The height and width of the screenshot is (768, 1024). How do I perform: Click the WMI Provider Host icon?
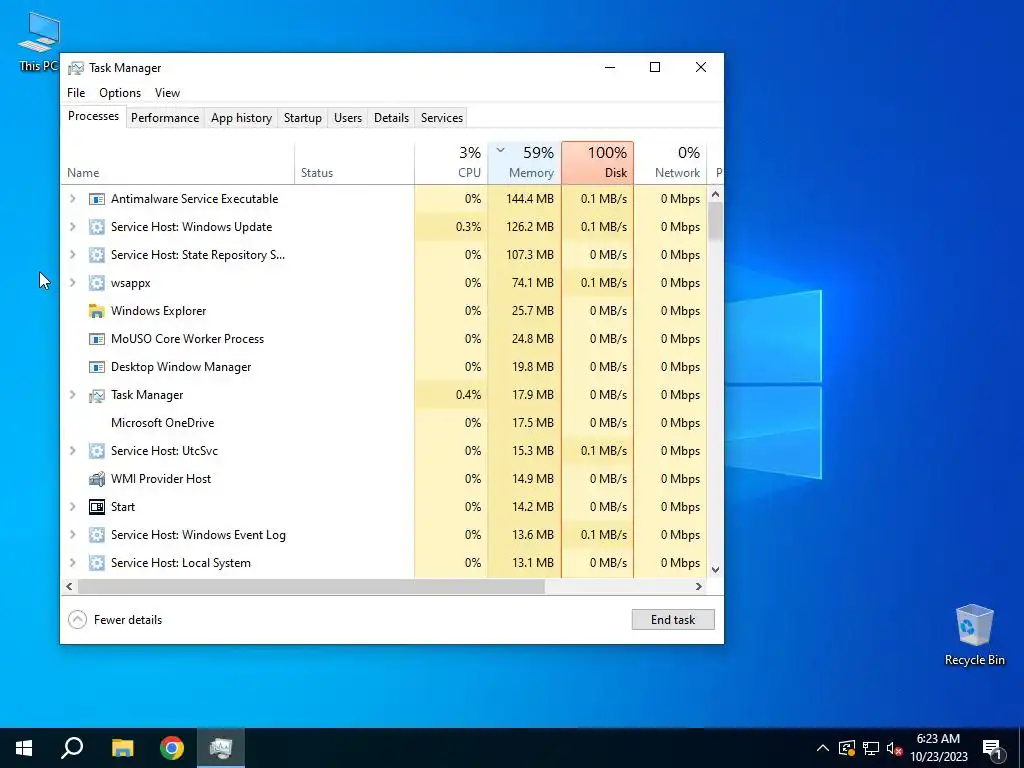click(x=97, y=479)
